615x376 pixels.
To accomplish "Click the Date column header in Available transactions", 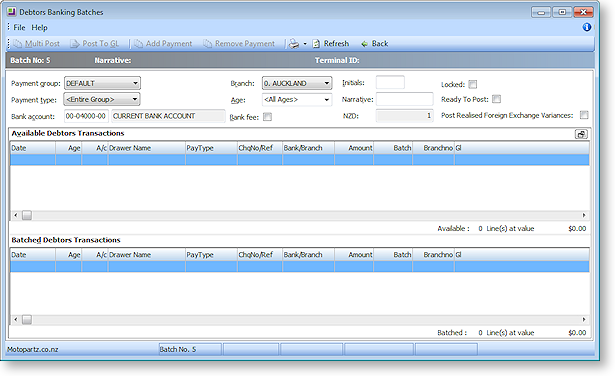I will [33, 148].
